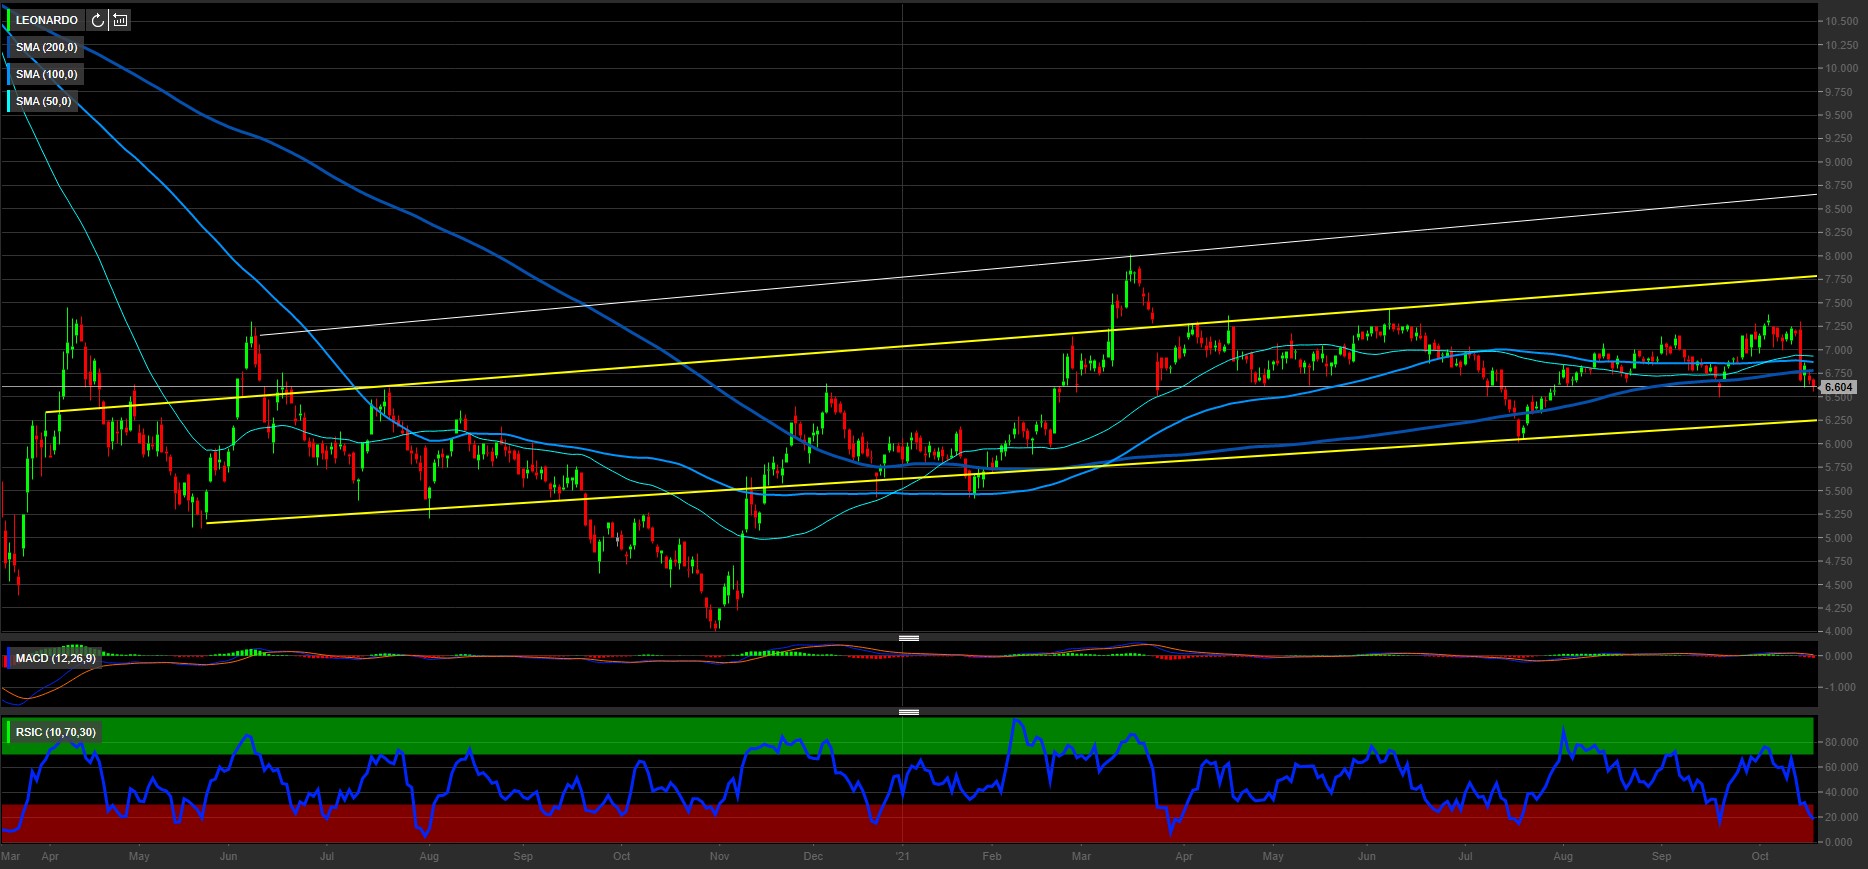The width and height of the screenshot is (1868, 869).
Task: Click the 4.000 price axis label
Action: (1841, 631)
